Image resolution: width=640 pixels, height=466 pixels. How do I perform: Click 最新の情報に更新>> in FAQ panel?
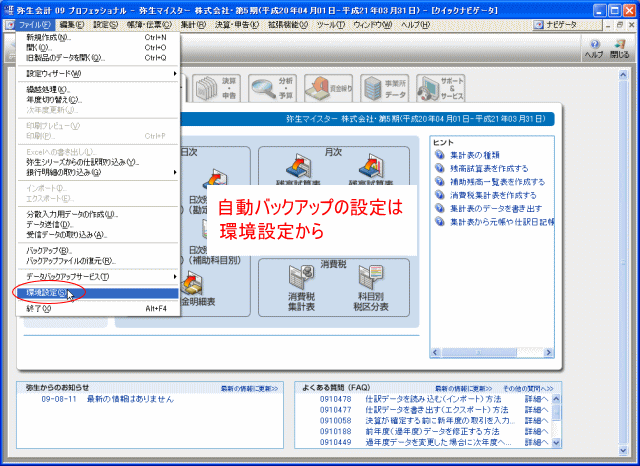tap(463, 388)
